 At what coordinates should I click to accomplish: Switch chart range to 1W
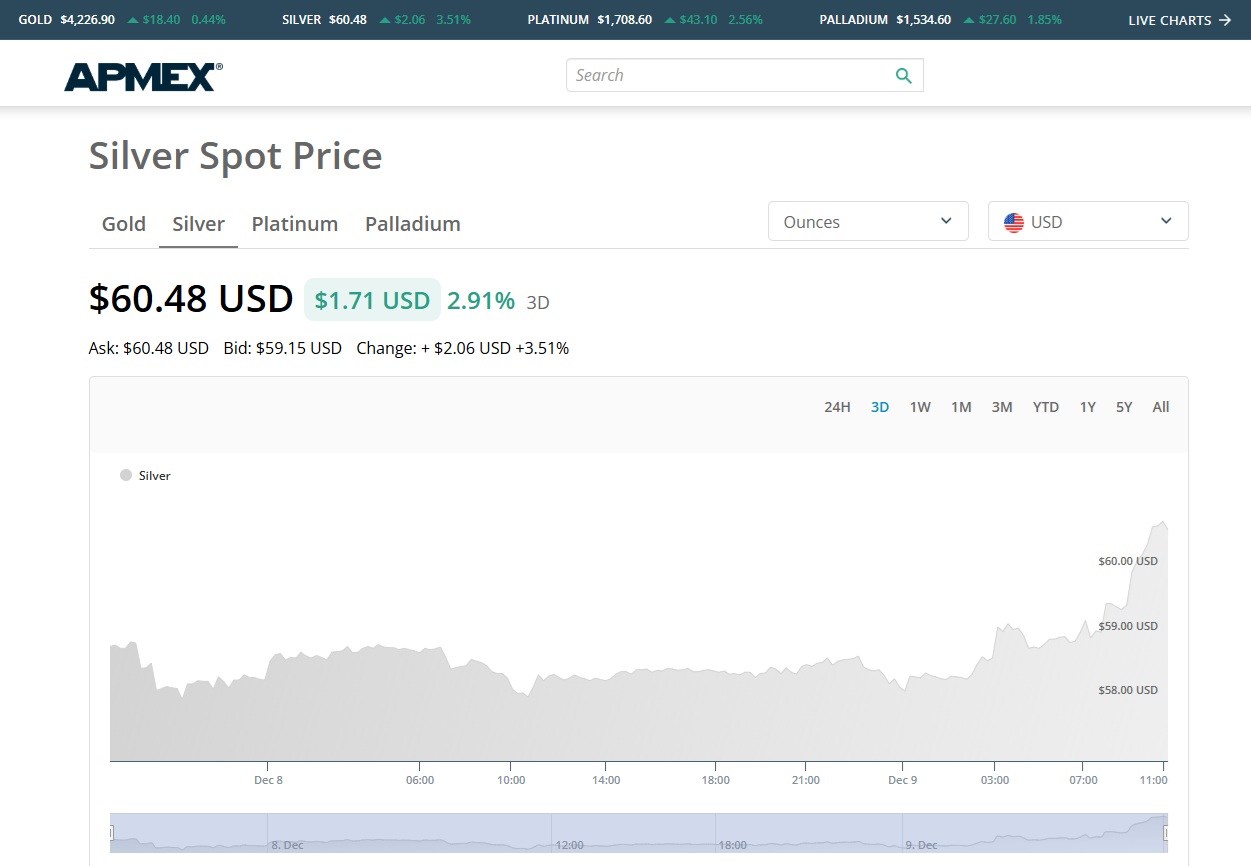920,407
